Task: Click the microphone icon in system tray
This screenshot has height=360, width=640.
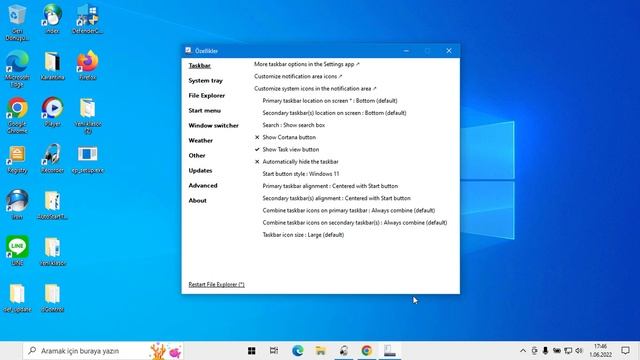Action: tap(545, 351)
